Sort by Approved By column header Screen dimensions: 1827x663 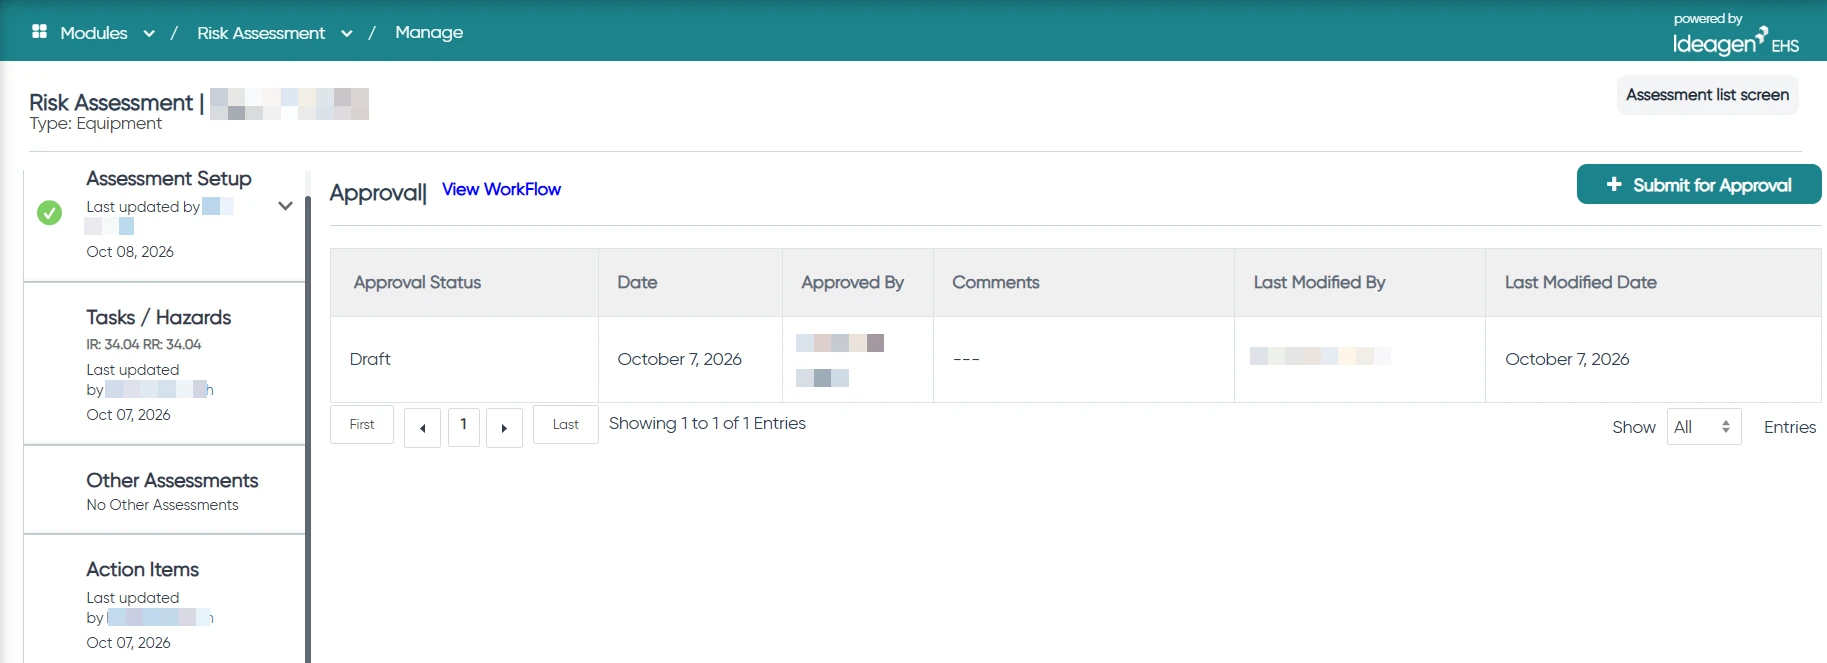tap(858, 283)
